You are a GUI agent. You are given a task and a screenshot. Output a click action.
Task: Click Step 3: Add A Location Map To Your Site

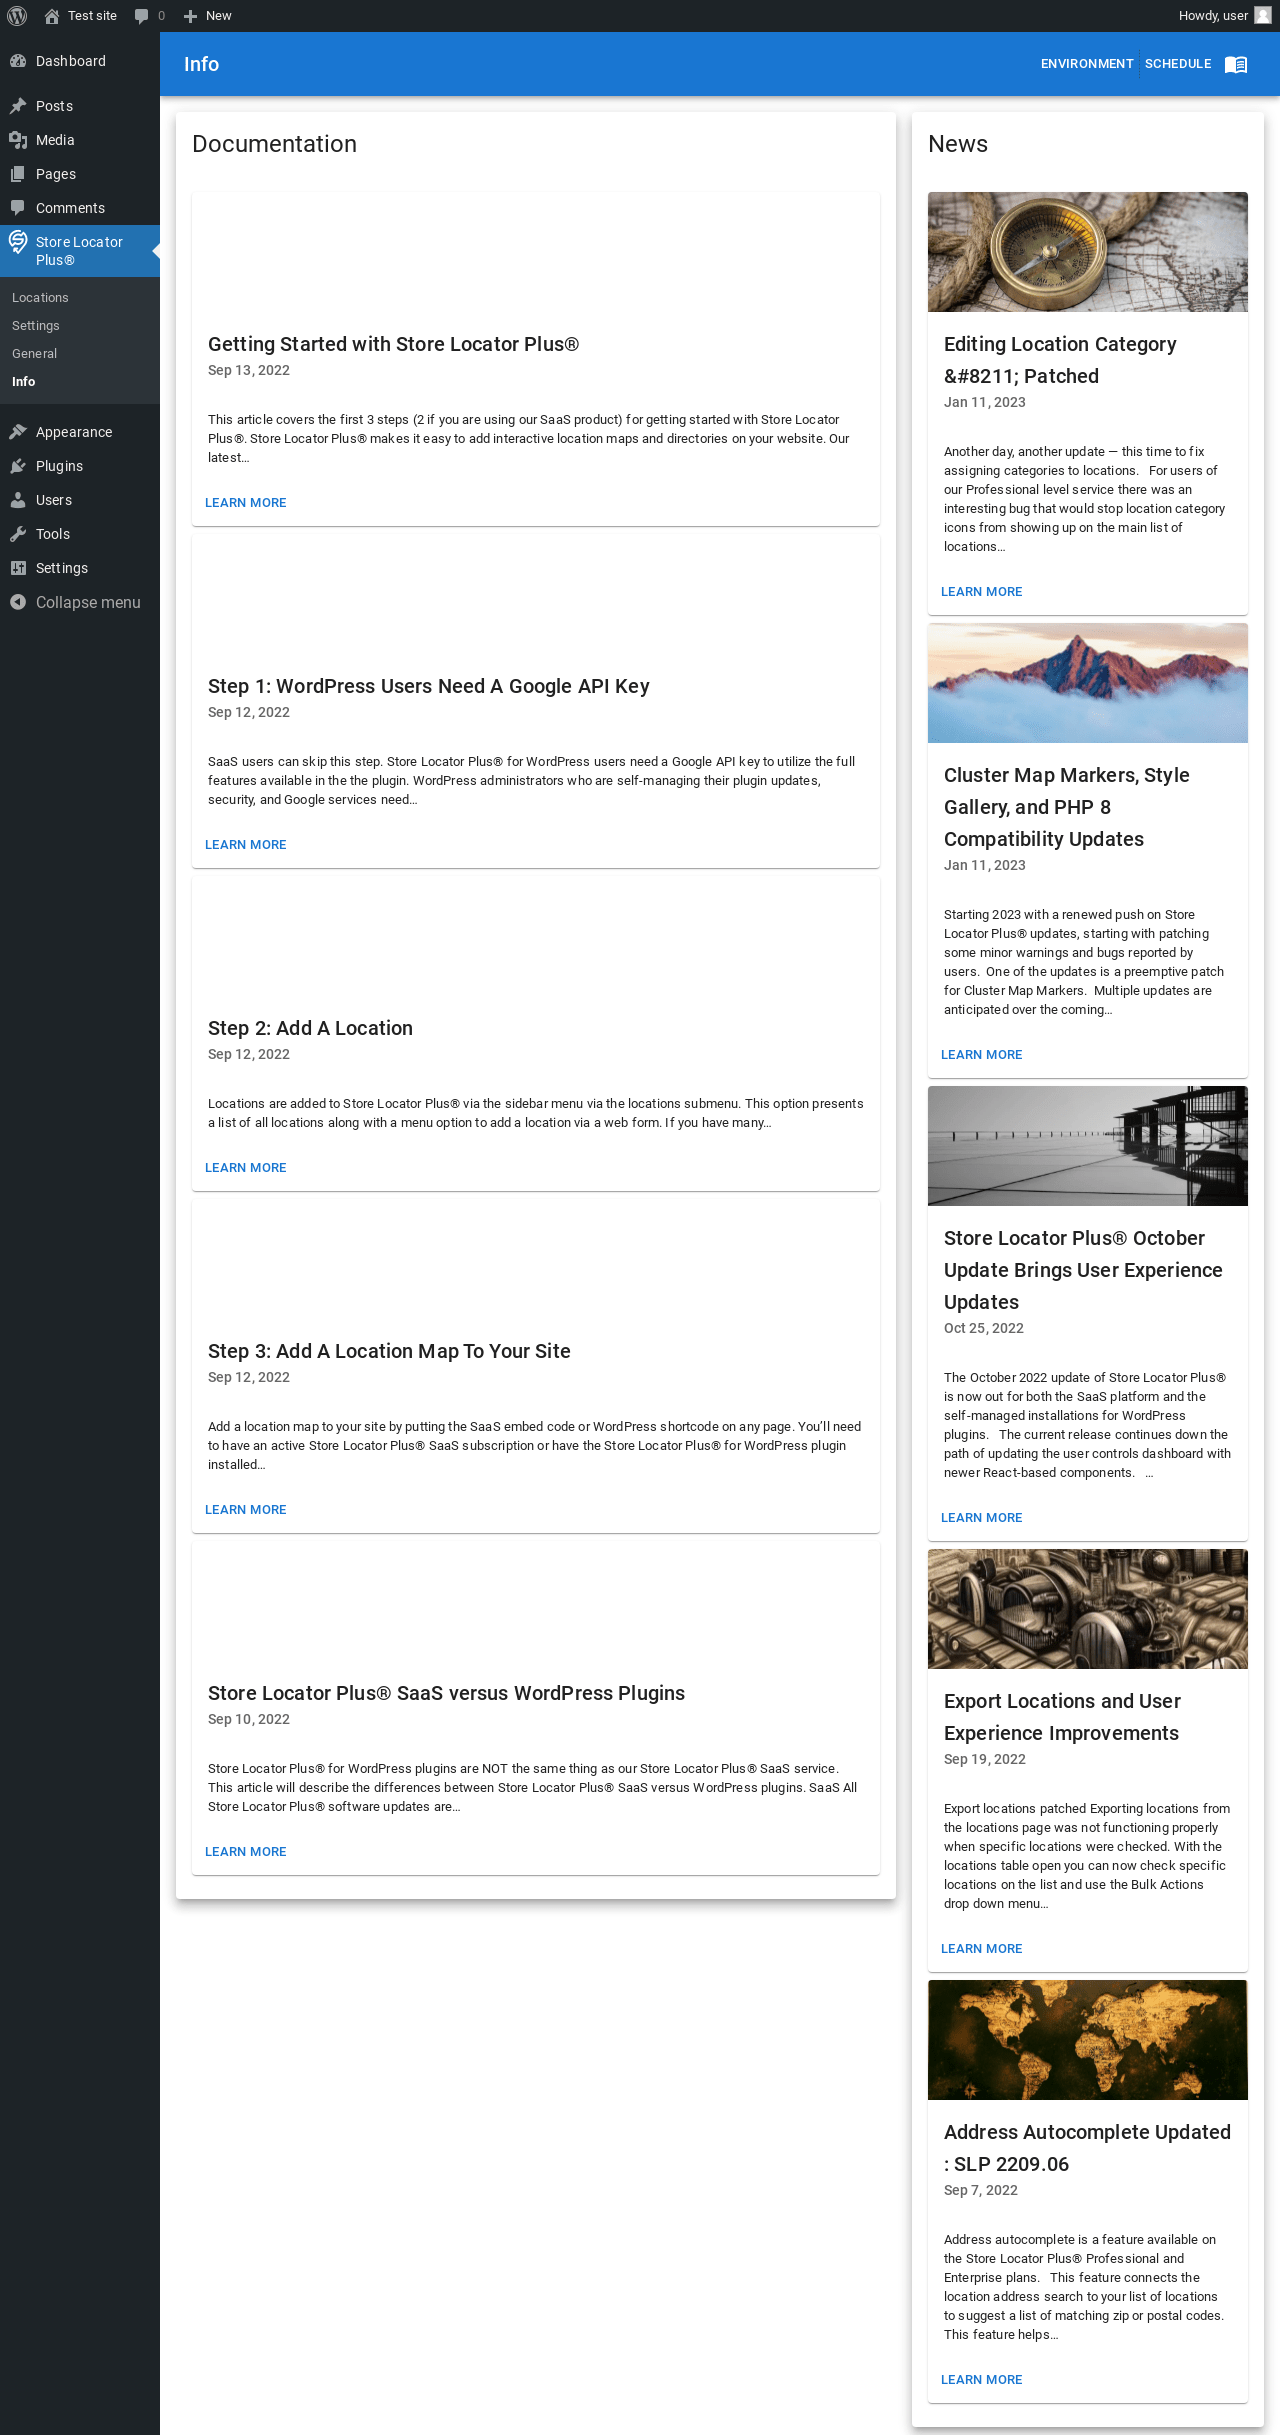pyautogui.click(x=389, y=1351)
